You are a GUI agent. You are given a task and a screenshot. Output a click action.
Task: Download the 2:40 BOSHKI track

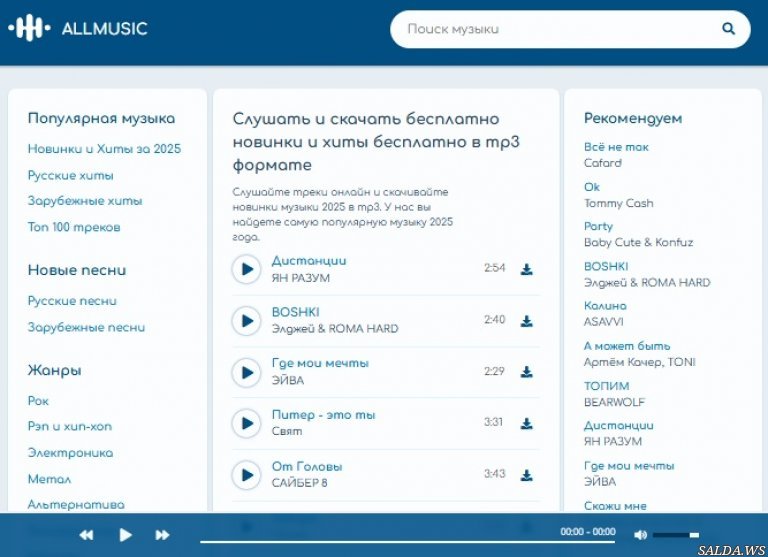(x=527, y=321)
